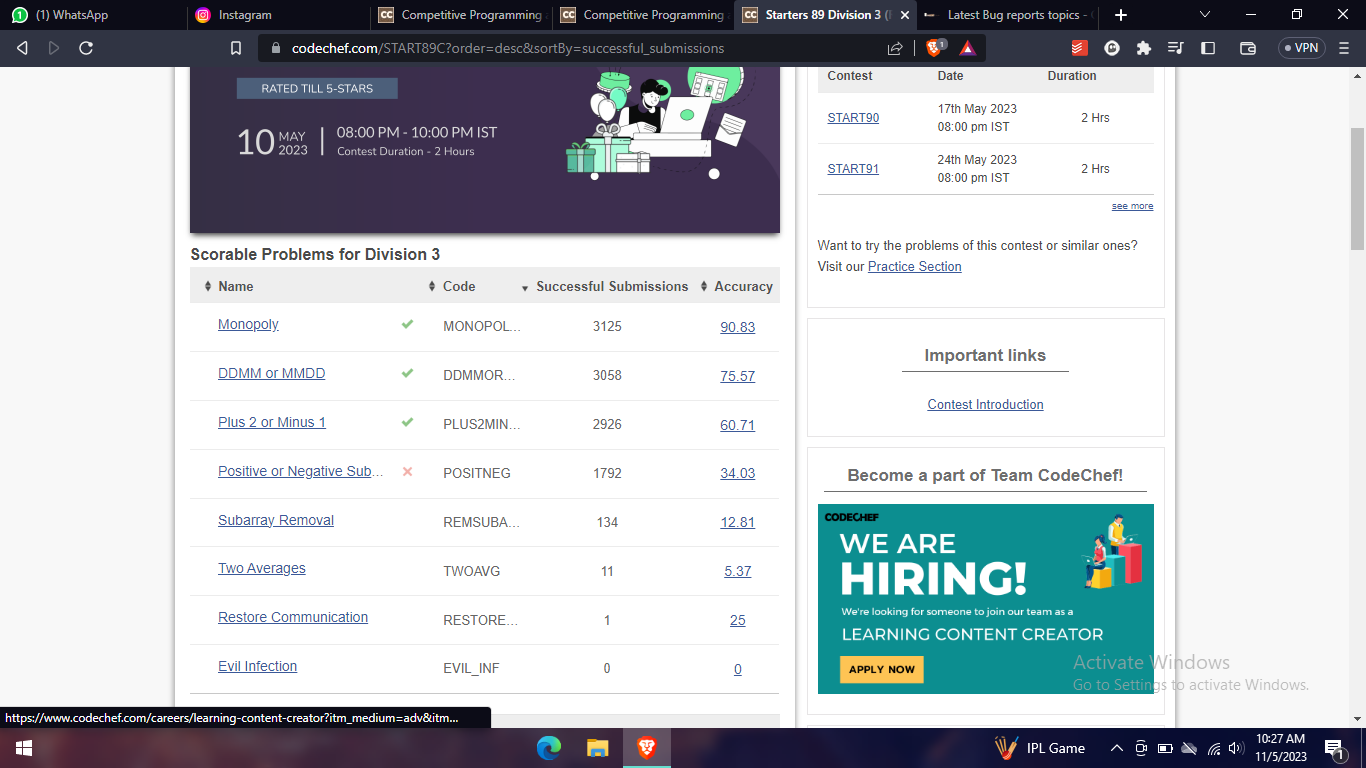Open the Restore Communication problem
This screenshot has height=768, width=1366.
tap(293, 617)
